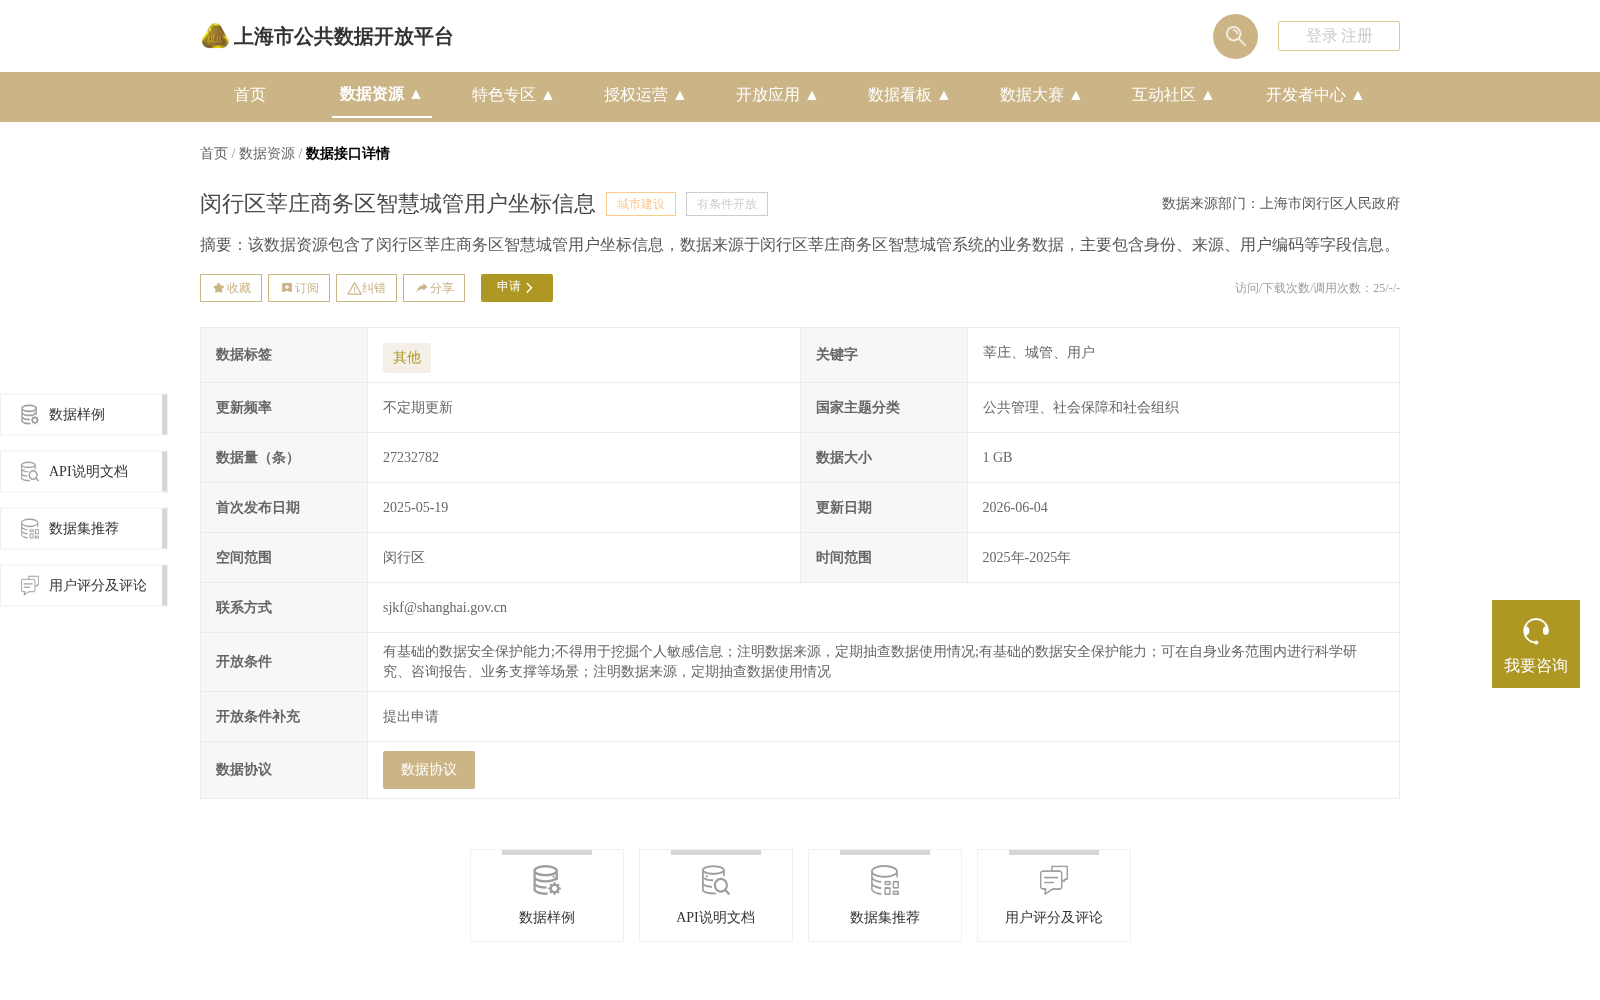Select the bottom API说明文档 card
This screenshot has height=1000, width=1600.
tap(716, 896)
